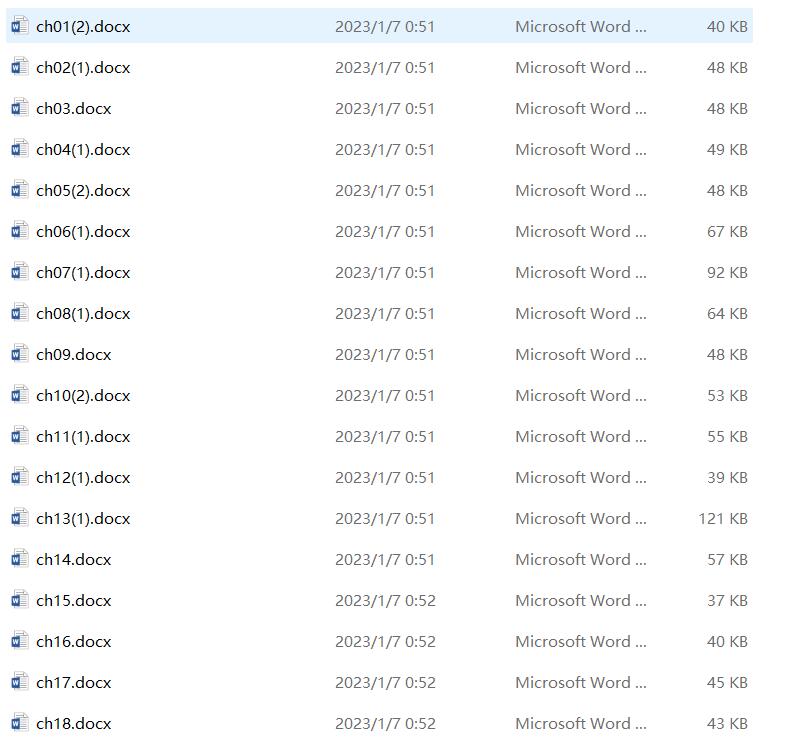Viewport: 785px width, 753px height.
Task: Select the file name ch01(2).docx
Action: pos(83,27)
